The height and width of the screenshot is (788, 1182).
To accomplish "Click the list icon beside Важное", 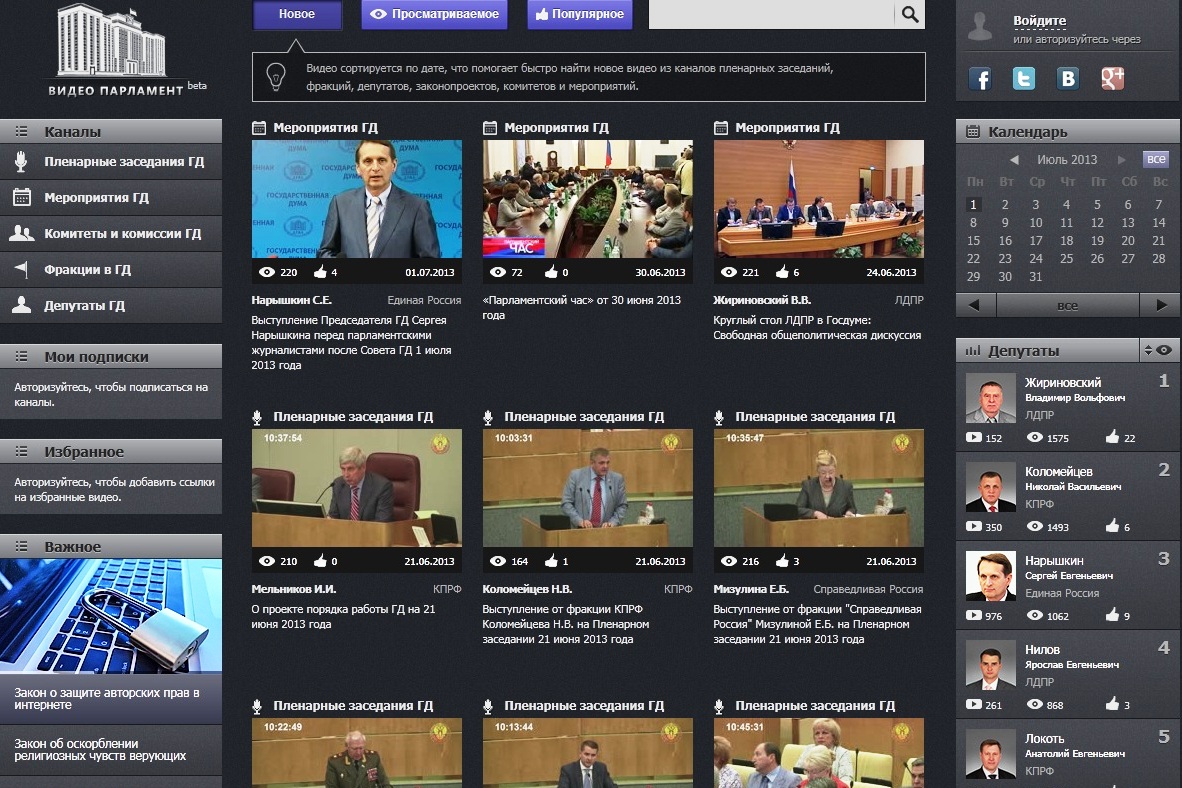I will click(22, 547).
